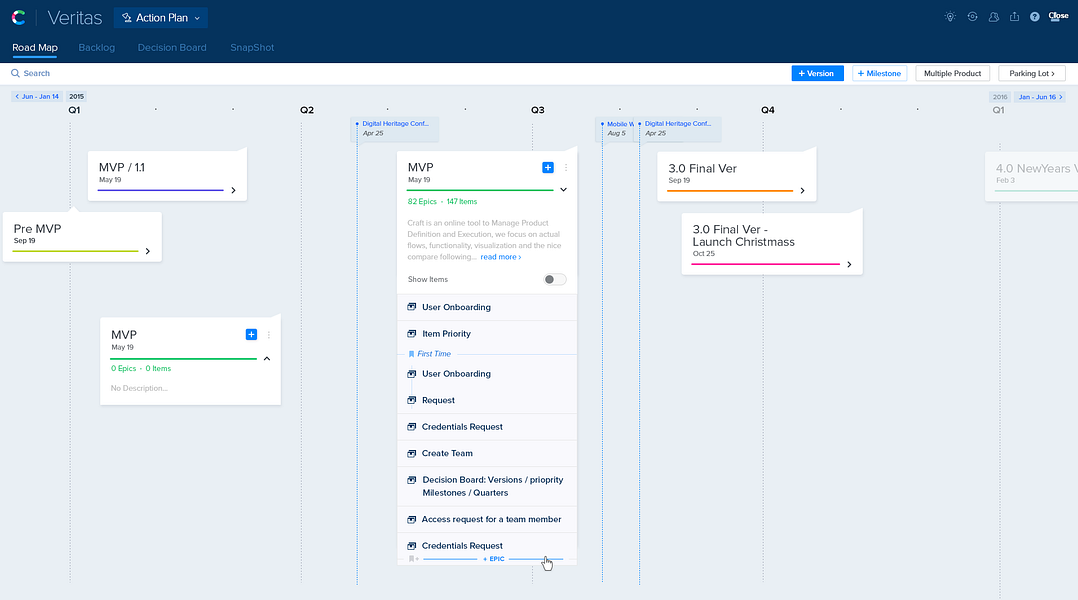The height and width of the screenshot is (600, 1078).
Task: Click the purple progress bar on MVP / 1.1
Action: [x=161, y=190]
